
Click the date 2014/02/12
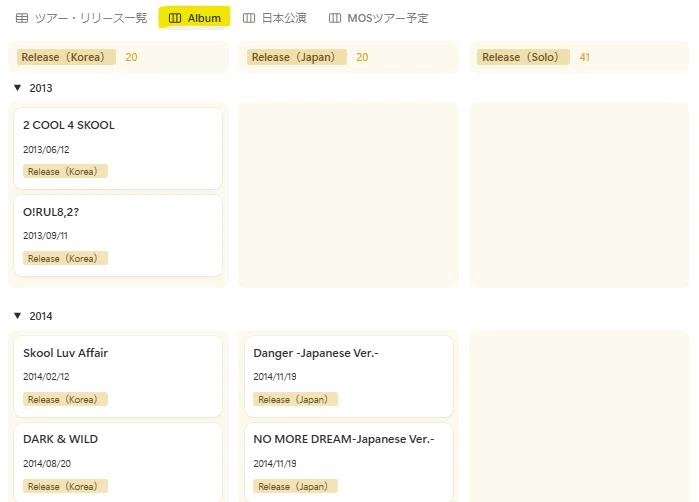pyautogui.click(x=46, y=377)
